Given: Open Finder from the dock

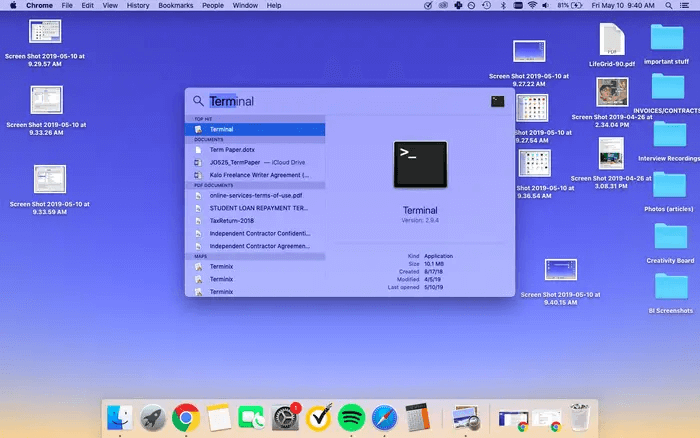Looking at the screenshot, I should click(x=119, y=417).
